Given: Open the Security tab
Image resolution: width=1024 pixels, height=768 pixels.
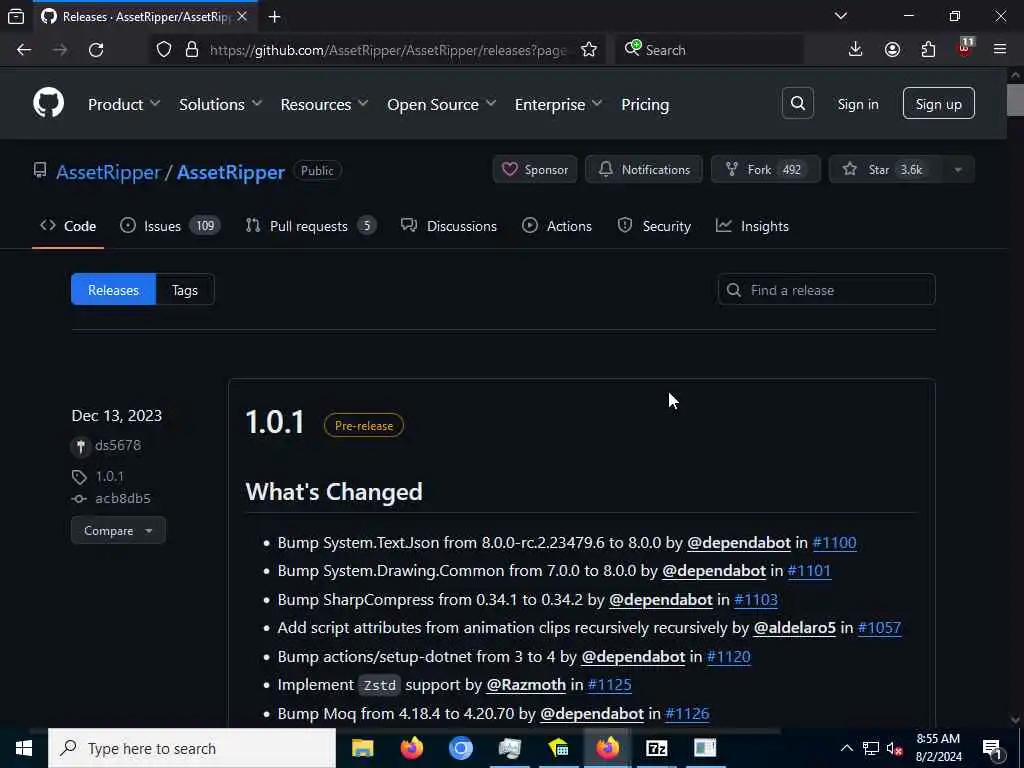Looking at the screenshot, I should [x=654, y=226].
